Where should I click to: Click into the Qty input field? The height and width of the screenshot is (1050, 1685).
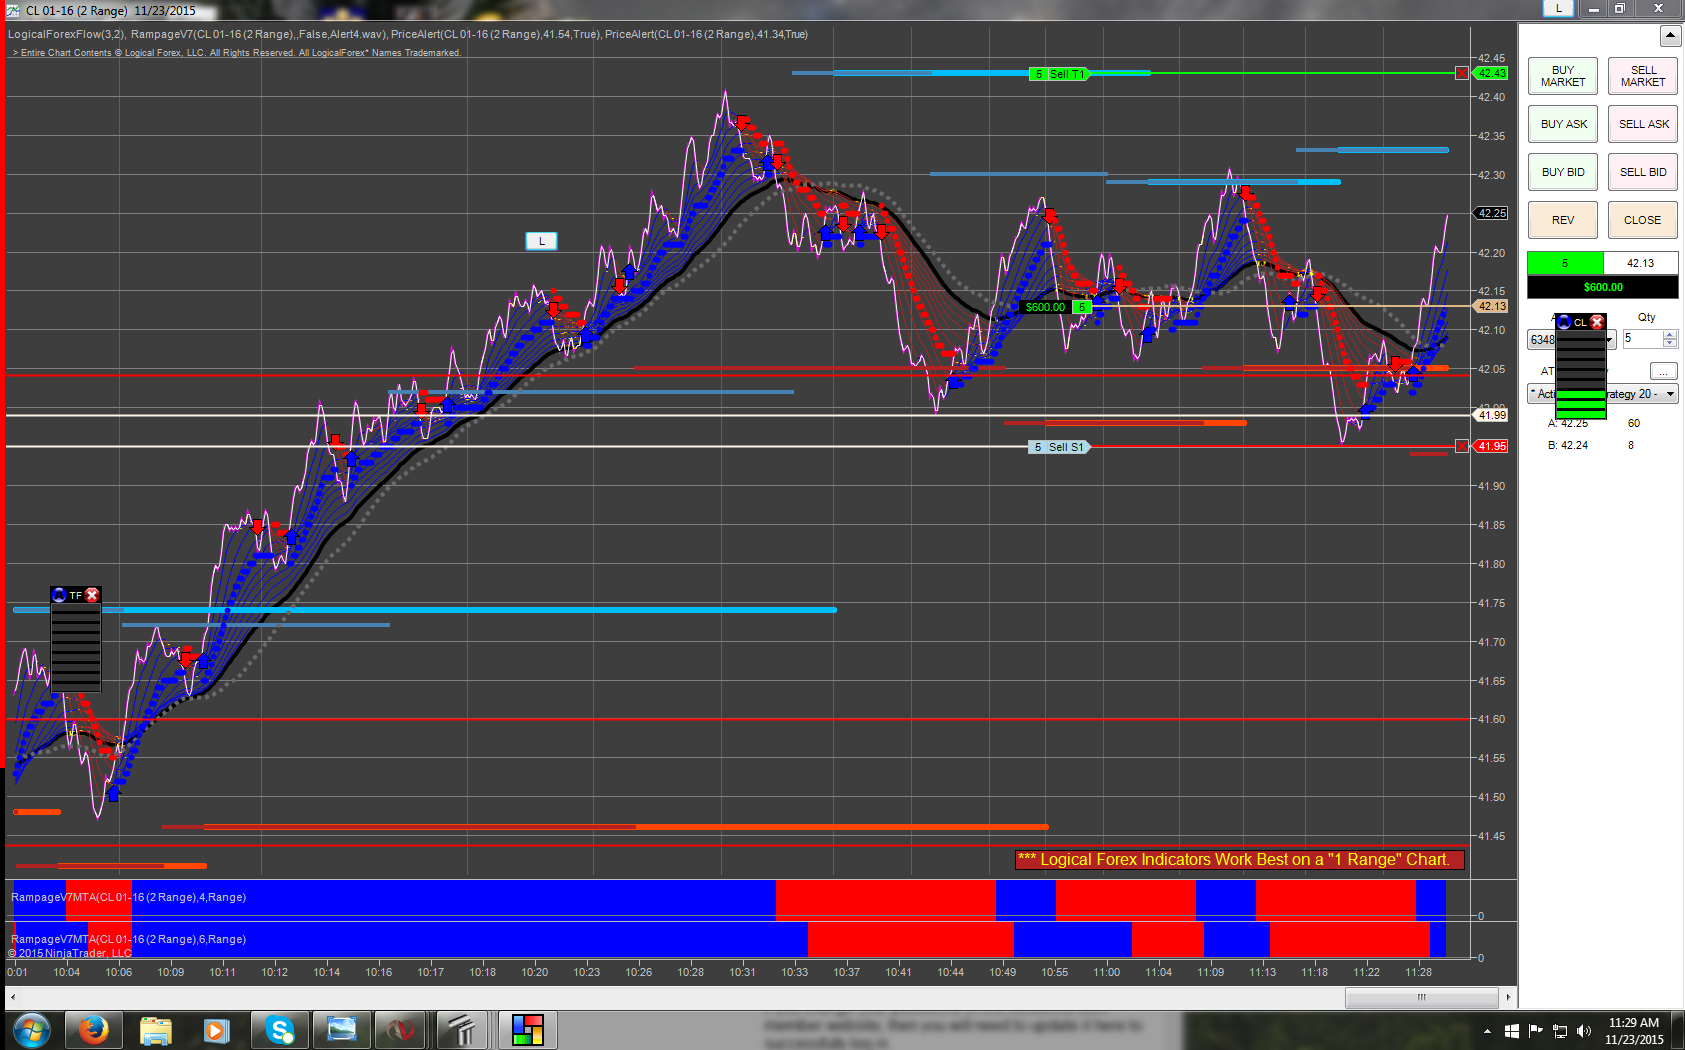pyautogui.click(x=1642, y=339)
